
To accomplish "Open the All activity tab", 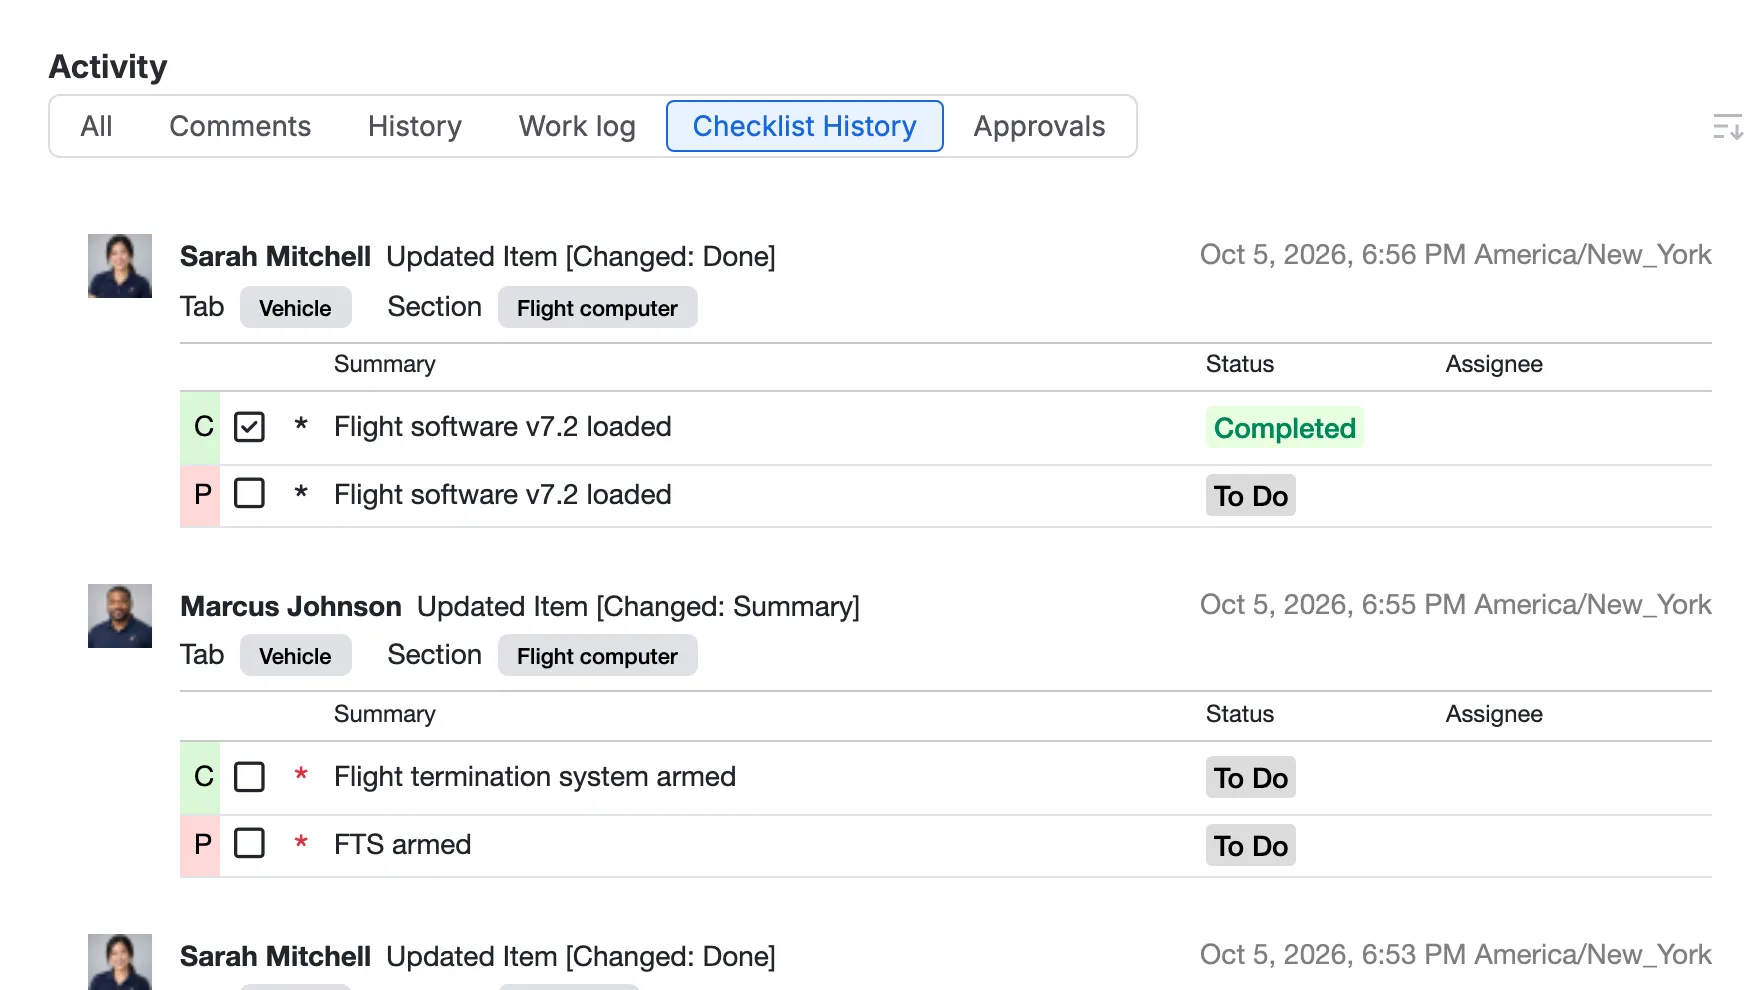I will pyautogui.click(x=96, y=126).
